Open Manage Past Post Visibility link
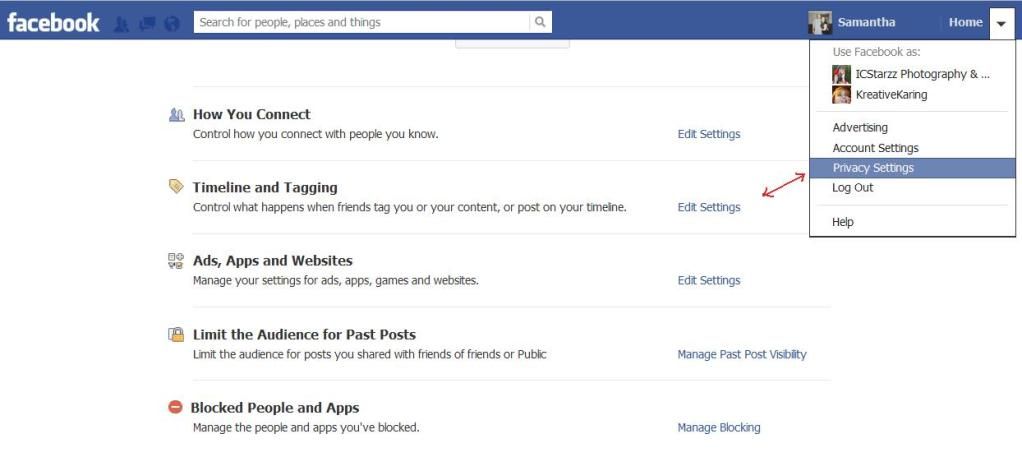 click(x=742, y=355)
